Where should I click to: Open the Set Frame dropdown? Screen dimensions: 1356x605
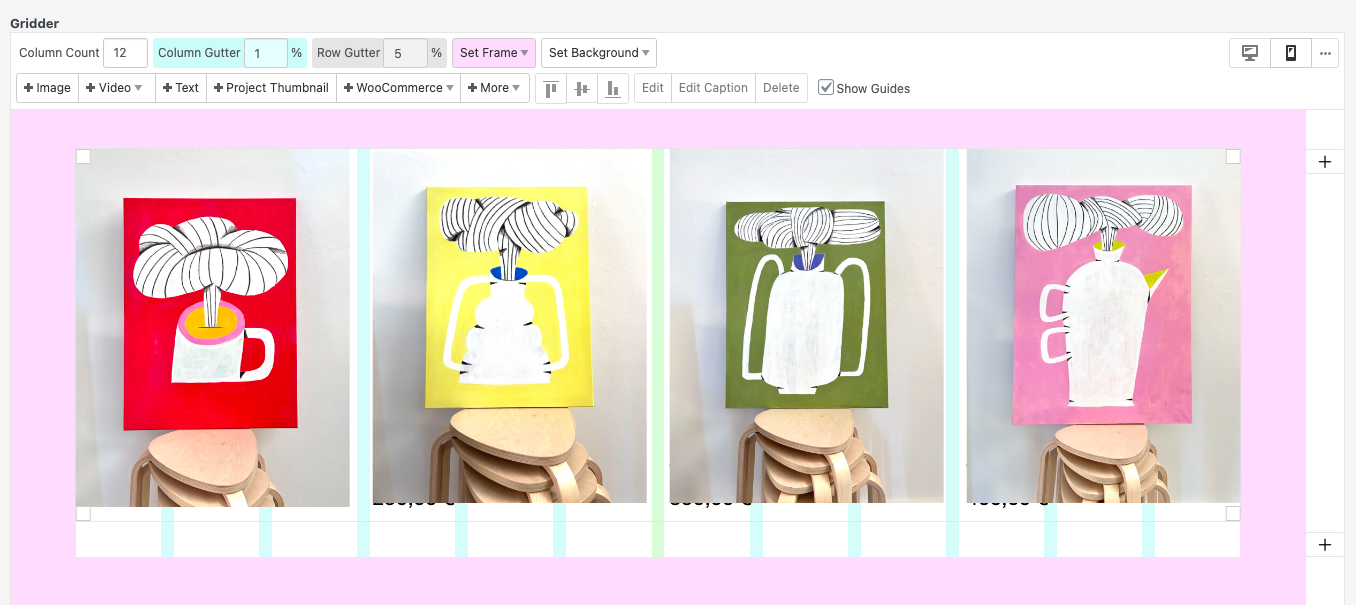tap(493, 52)
